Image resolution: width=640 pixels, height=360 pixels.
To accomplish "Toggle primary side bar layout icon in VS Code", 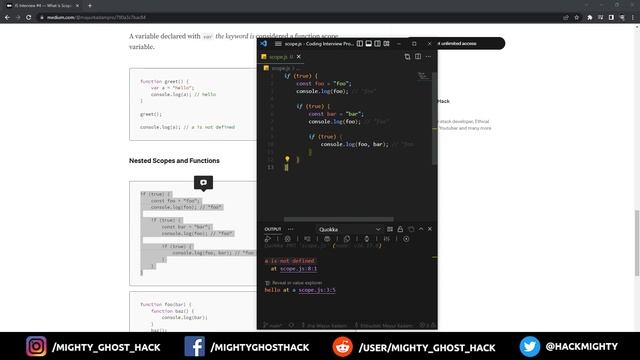I will click(x=360, y=44).
